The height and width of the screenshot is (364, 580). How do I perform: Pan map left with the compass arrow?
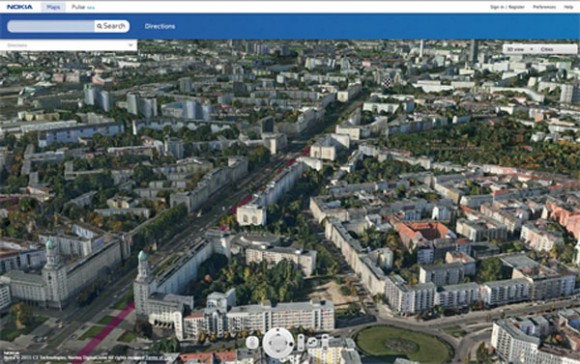pos(269,343)
